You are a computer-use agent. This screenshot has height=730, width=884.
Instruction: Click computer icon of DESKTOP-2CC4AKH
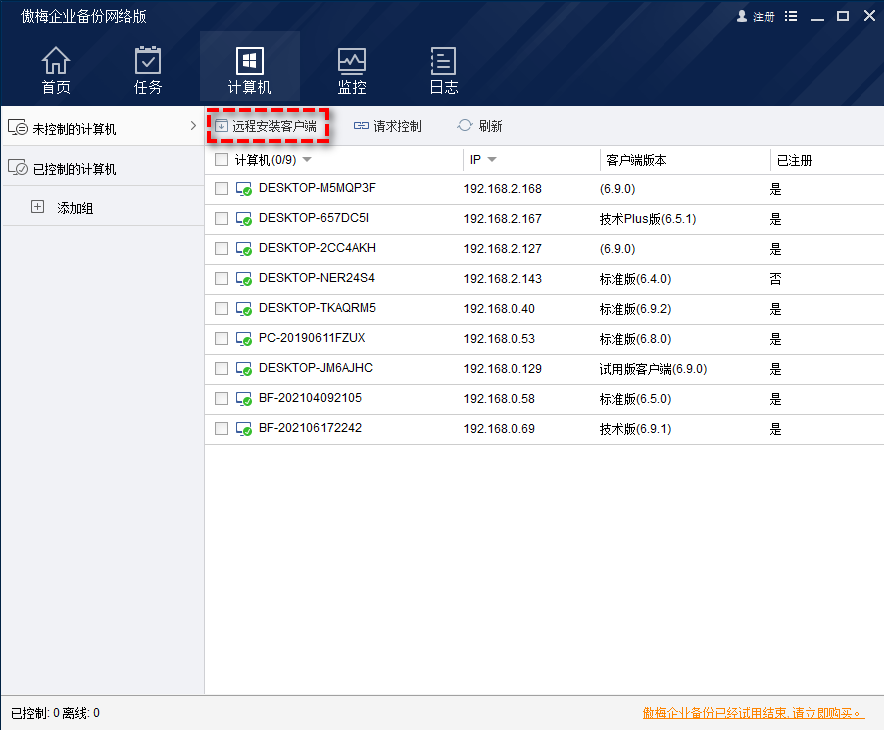click(x=244, y=249)
